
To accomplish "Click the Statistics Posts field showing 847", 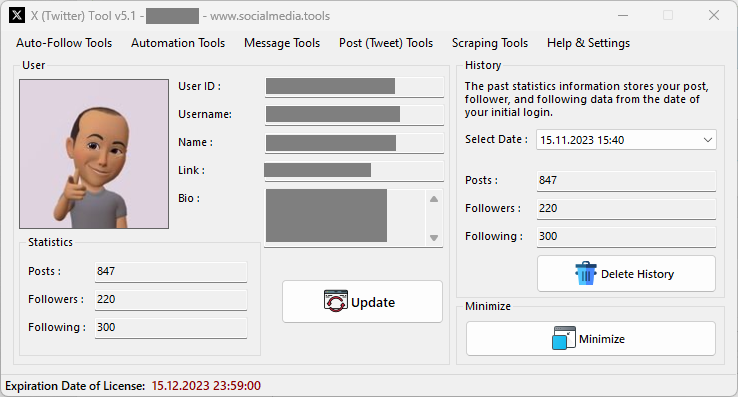I will pos(171,272).
